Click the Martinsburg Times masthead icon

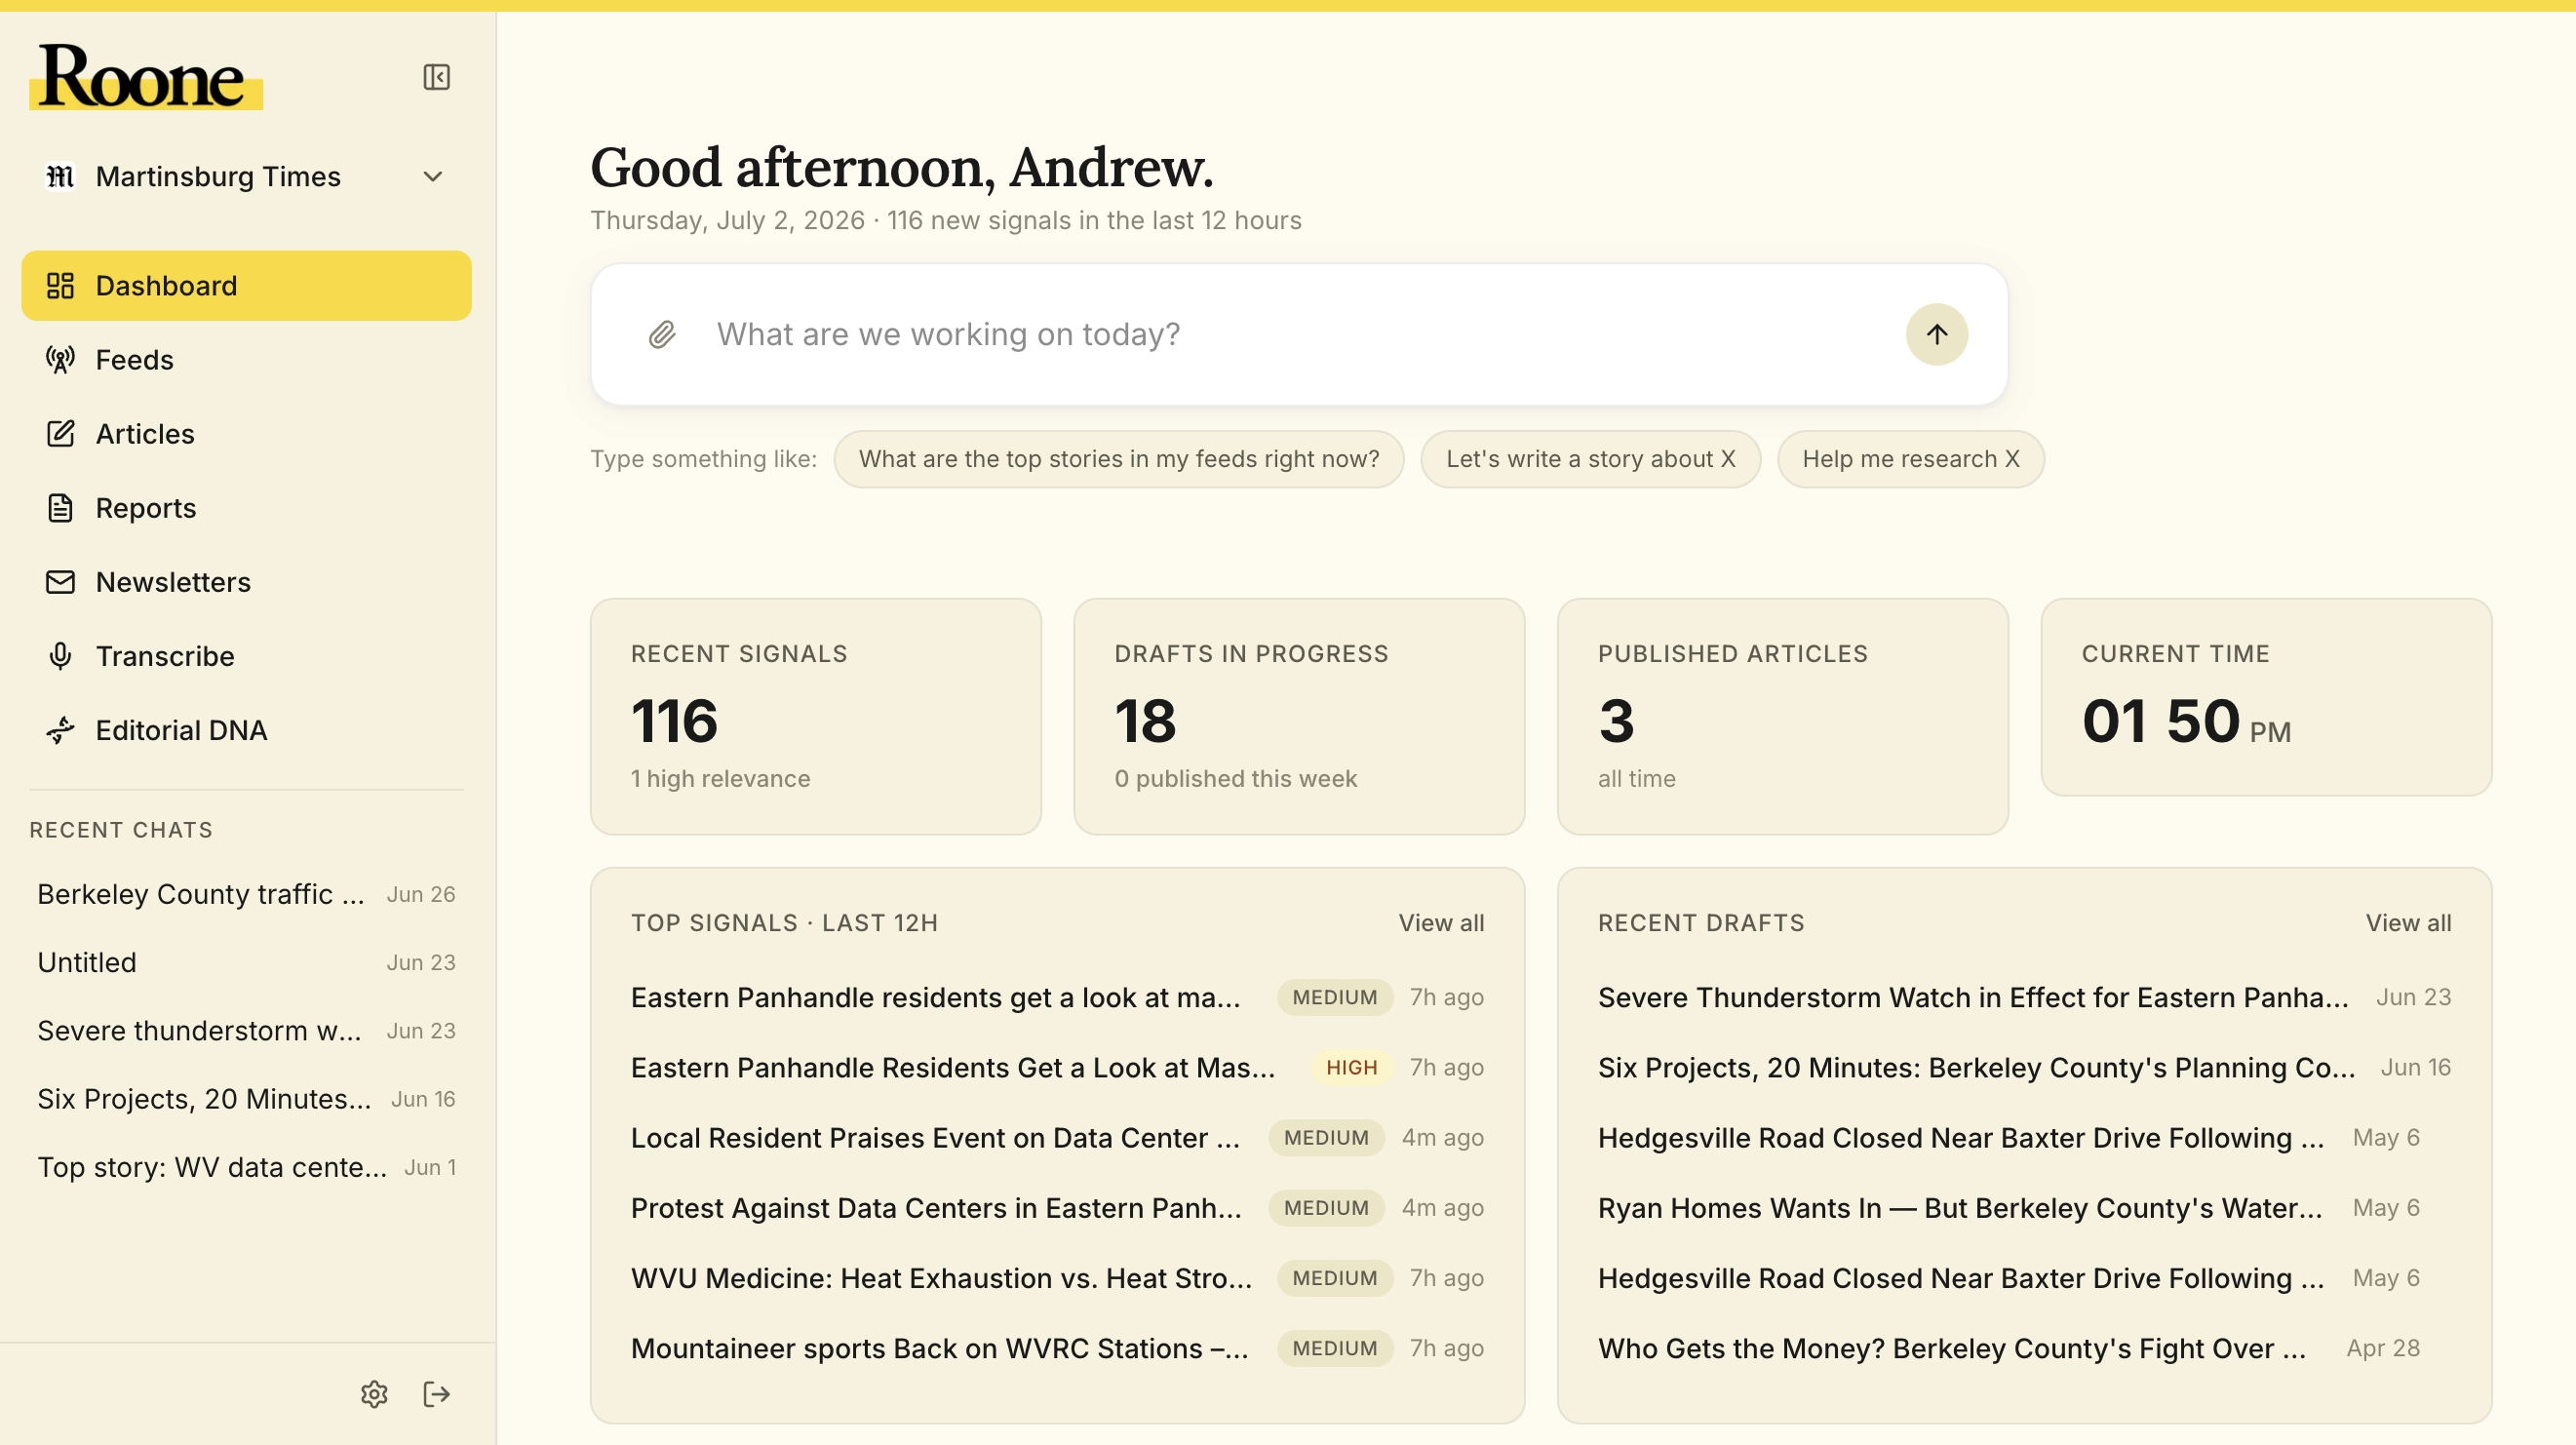click(x=60, y=177)
